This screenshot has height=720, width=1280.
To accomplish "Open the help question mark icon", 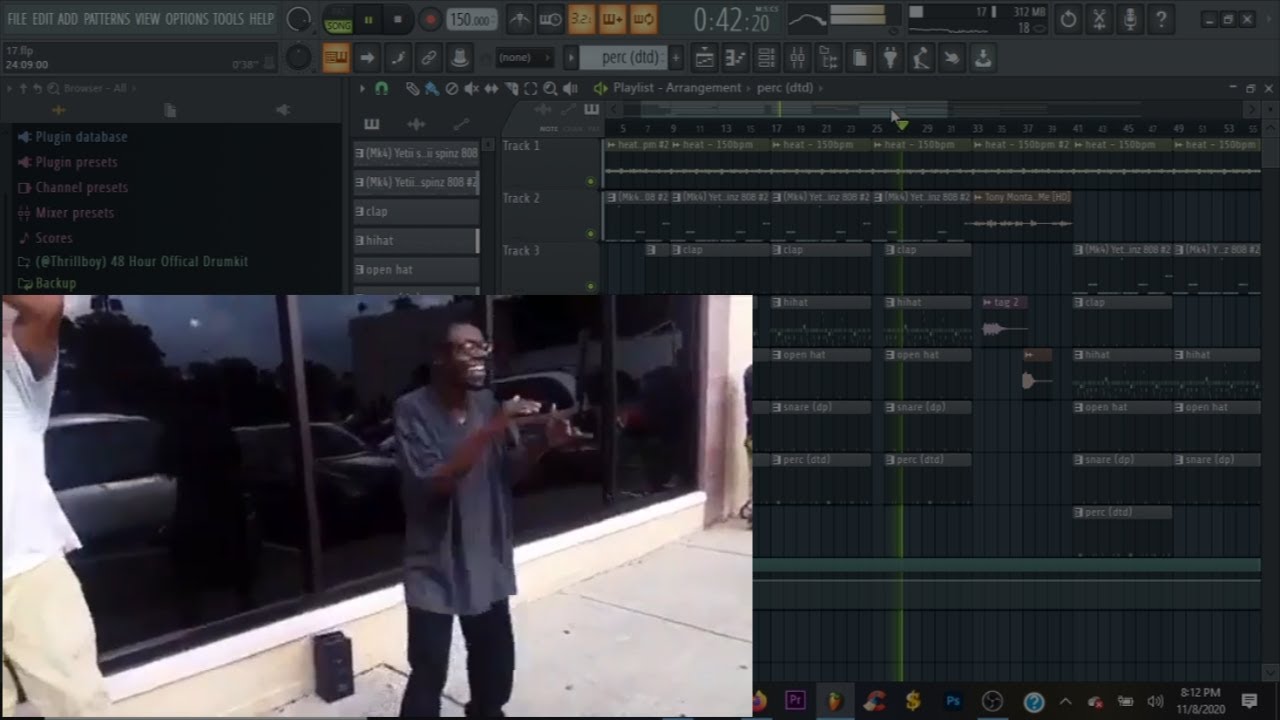I will click(x=1161, y=19).
